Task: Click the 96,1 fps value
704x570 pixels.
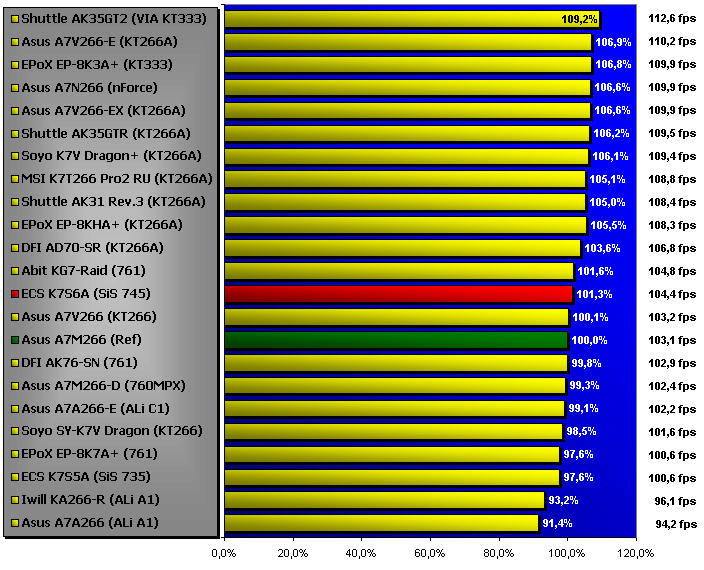Action: point(675,501)
